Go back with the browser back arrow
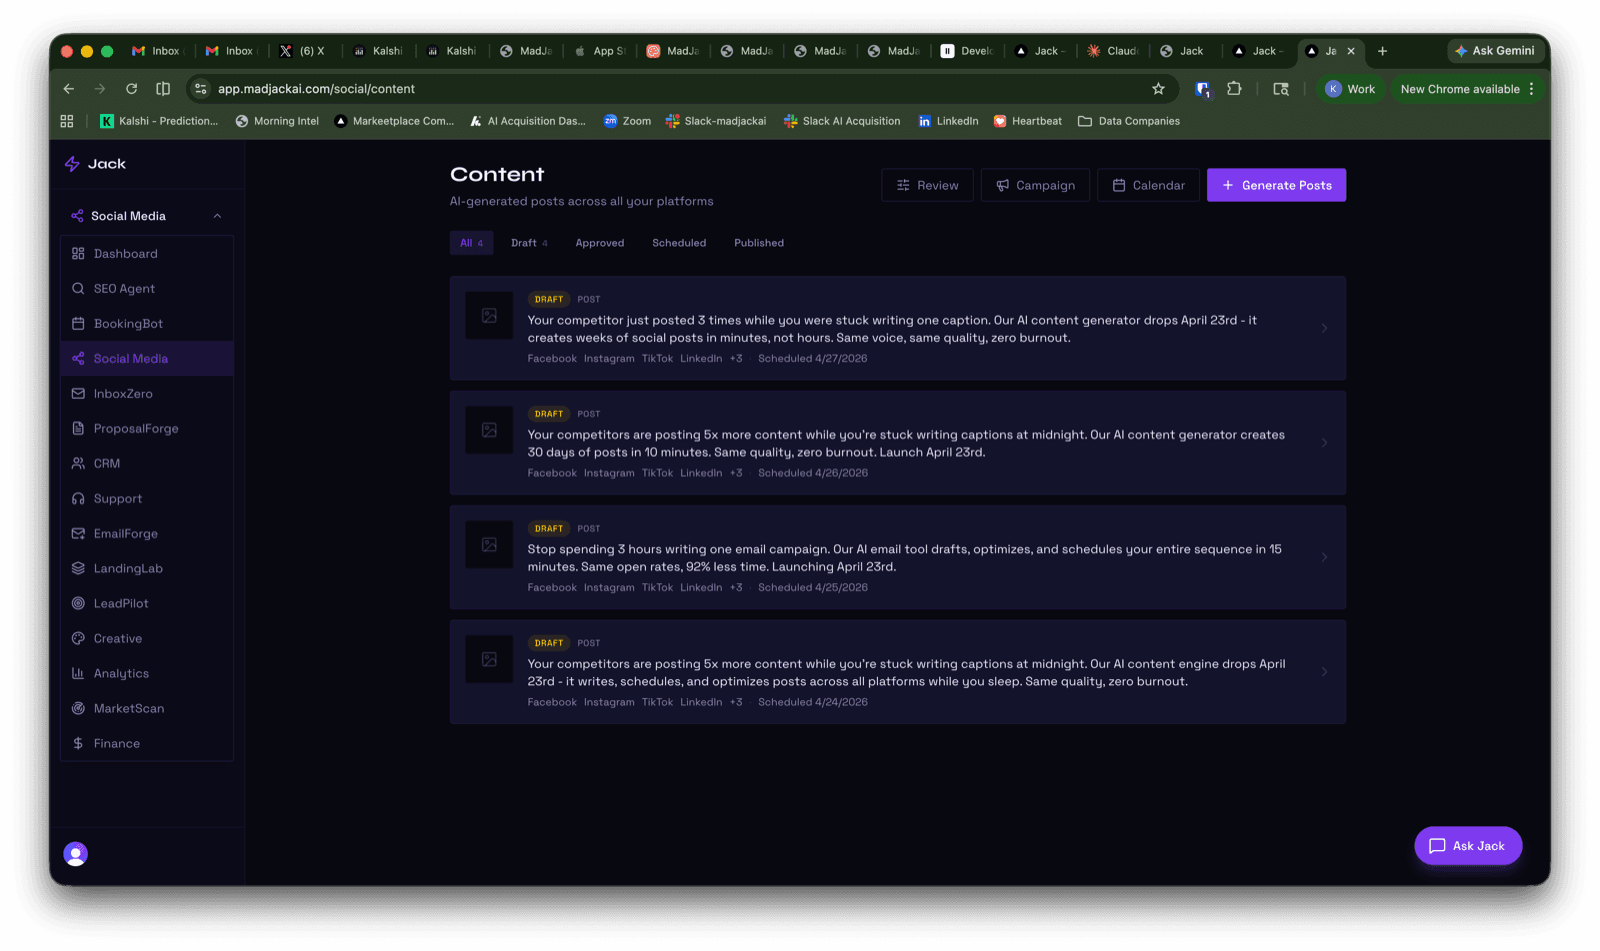This screenshot has width=1600, height=951. (68, 89)
